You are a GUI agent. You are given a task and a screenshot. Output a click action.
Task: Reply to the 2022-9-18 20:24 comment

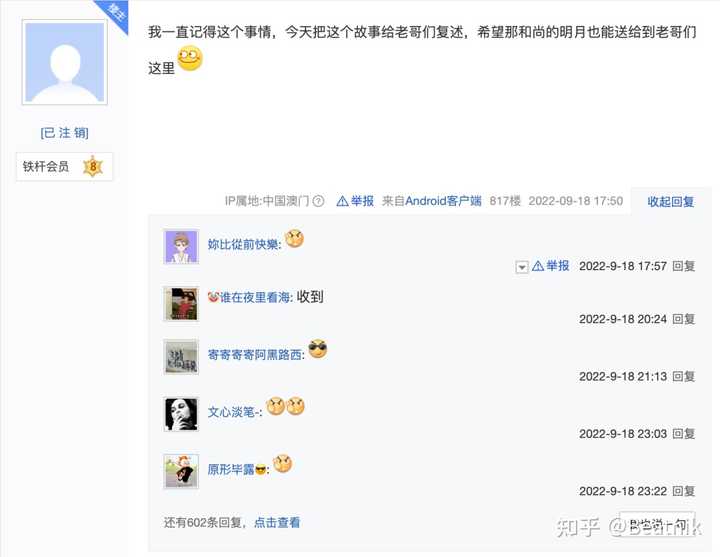(x=684, y=319)
